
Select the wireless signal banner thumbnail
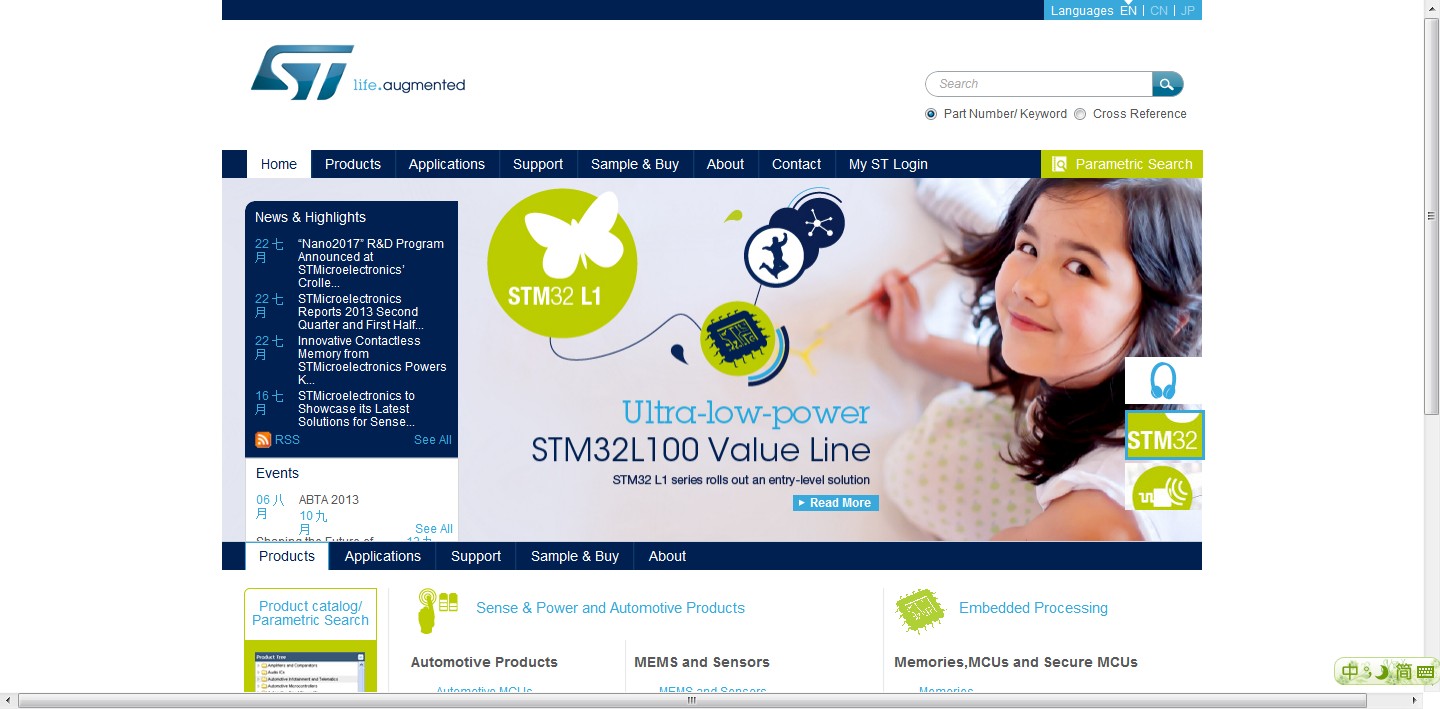coord(1163,488)
